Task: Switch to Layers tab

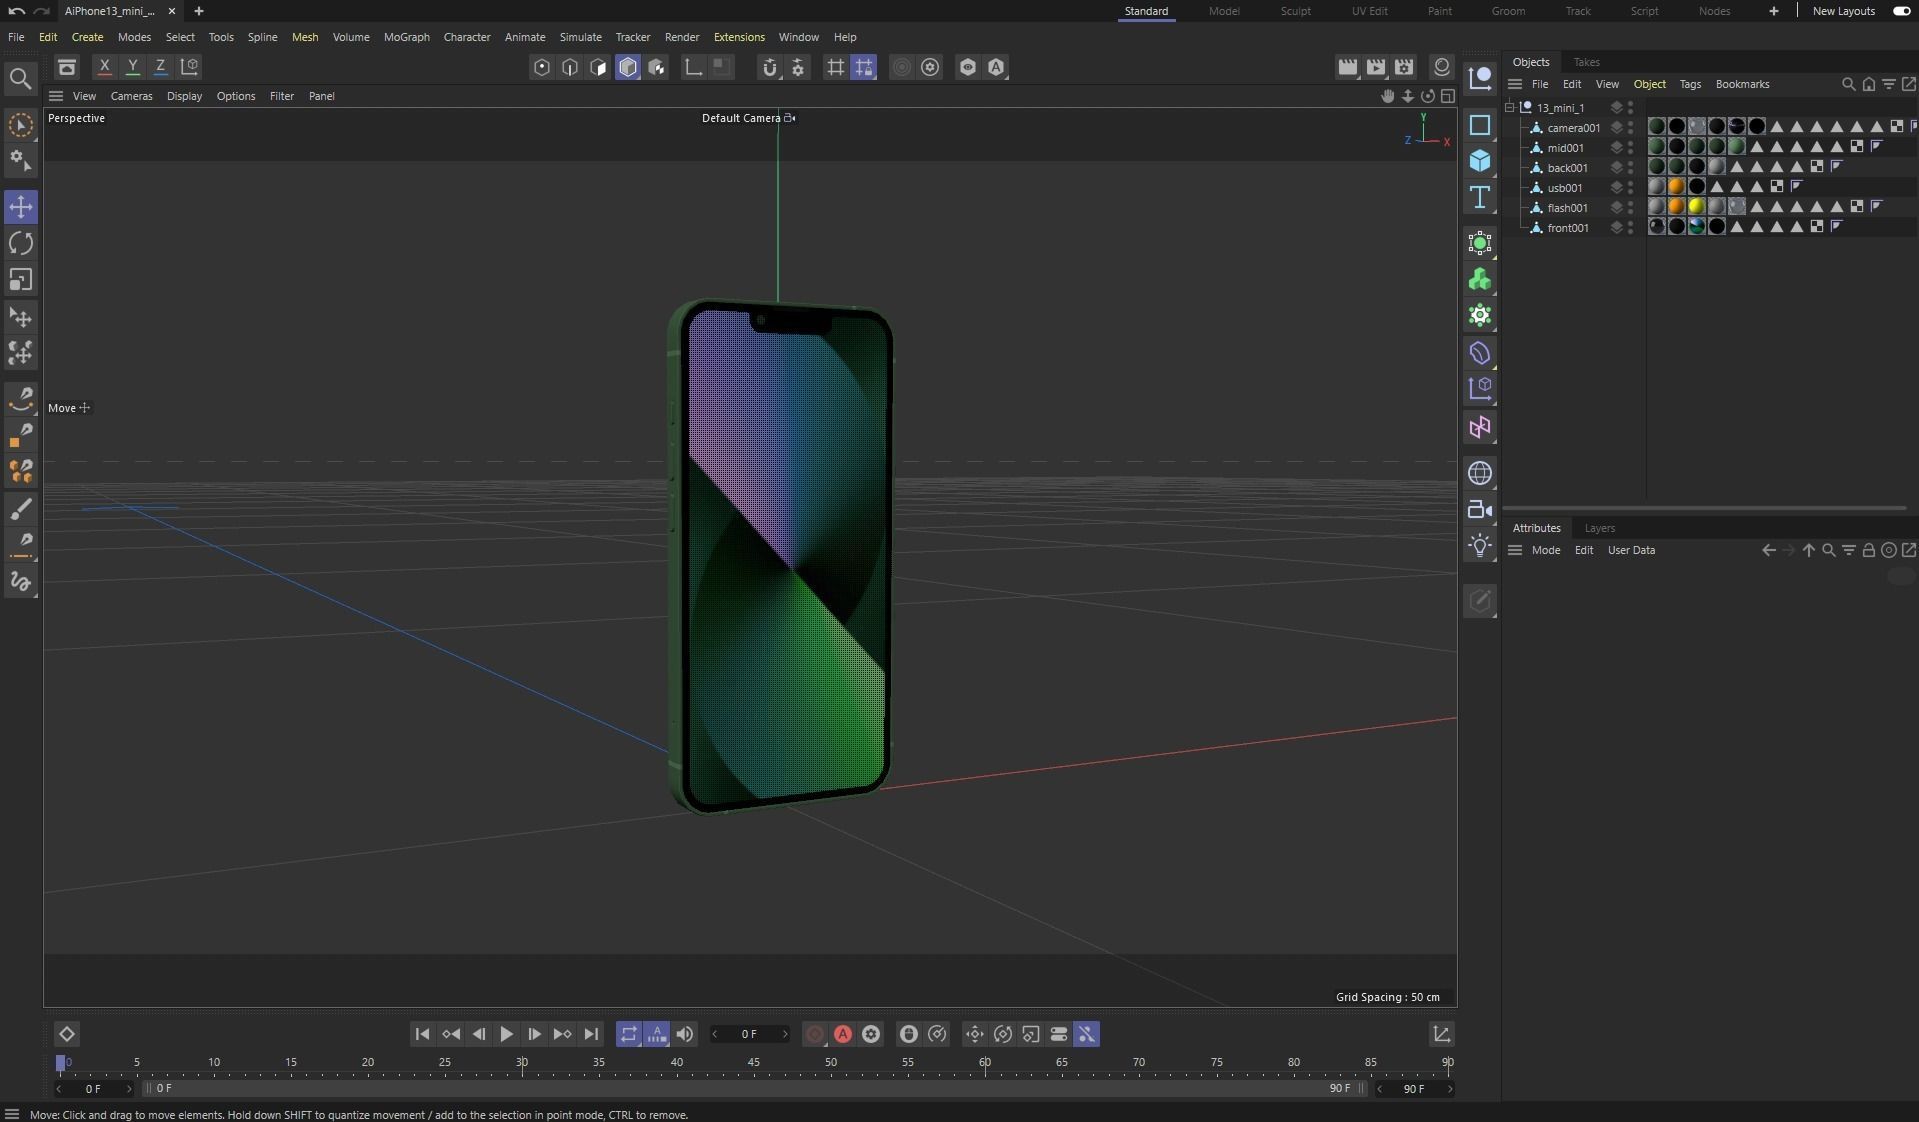Action: [x=1599, y=528]
